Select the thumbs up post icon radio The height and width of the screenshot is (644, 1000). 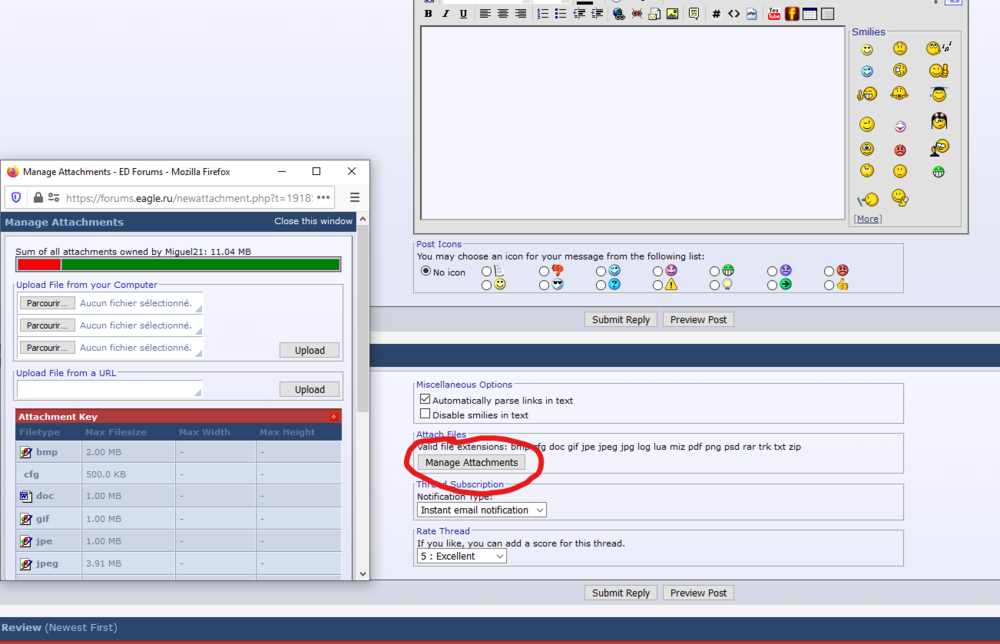828,285
